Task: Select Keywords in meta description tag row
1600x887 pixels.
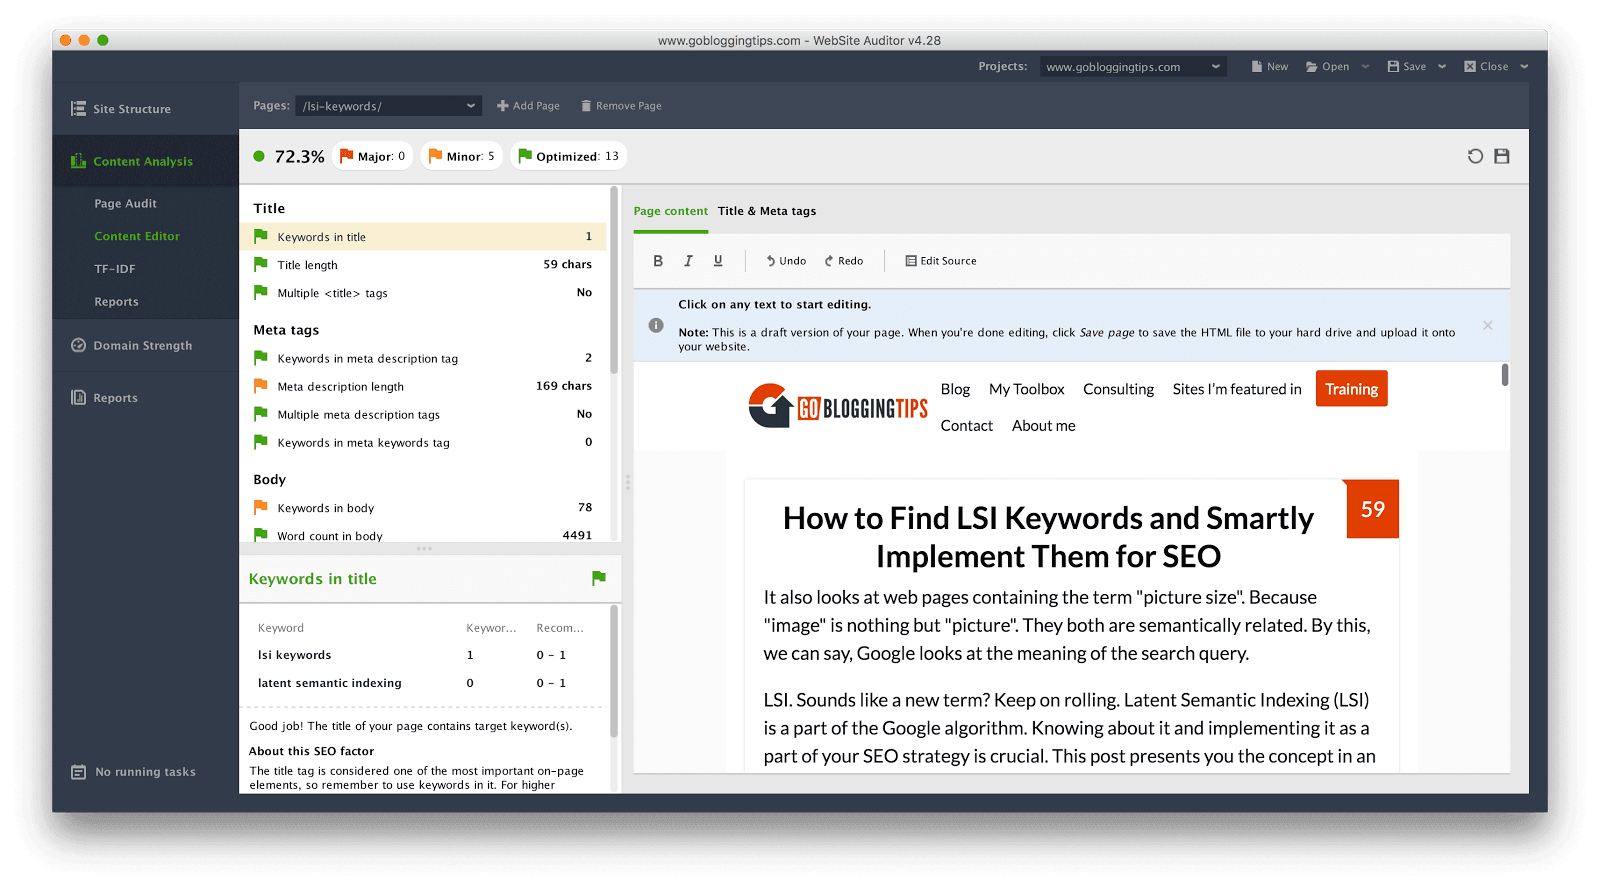Action: click(423, 358)
